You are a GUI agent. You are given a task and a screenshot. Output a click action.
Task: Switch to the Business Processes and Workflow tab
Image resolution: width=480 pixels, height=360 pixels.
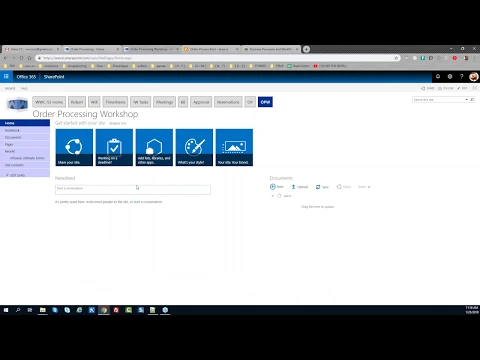271,49
